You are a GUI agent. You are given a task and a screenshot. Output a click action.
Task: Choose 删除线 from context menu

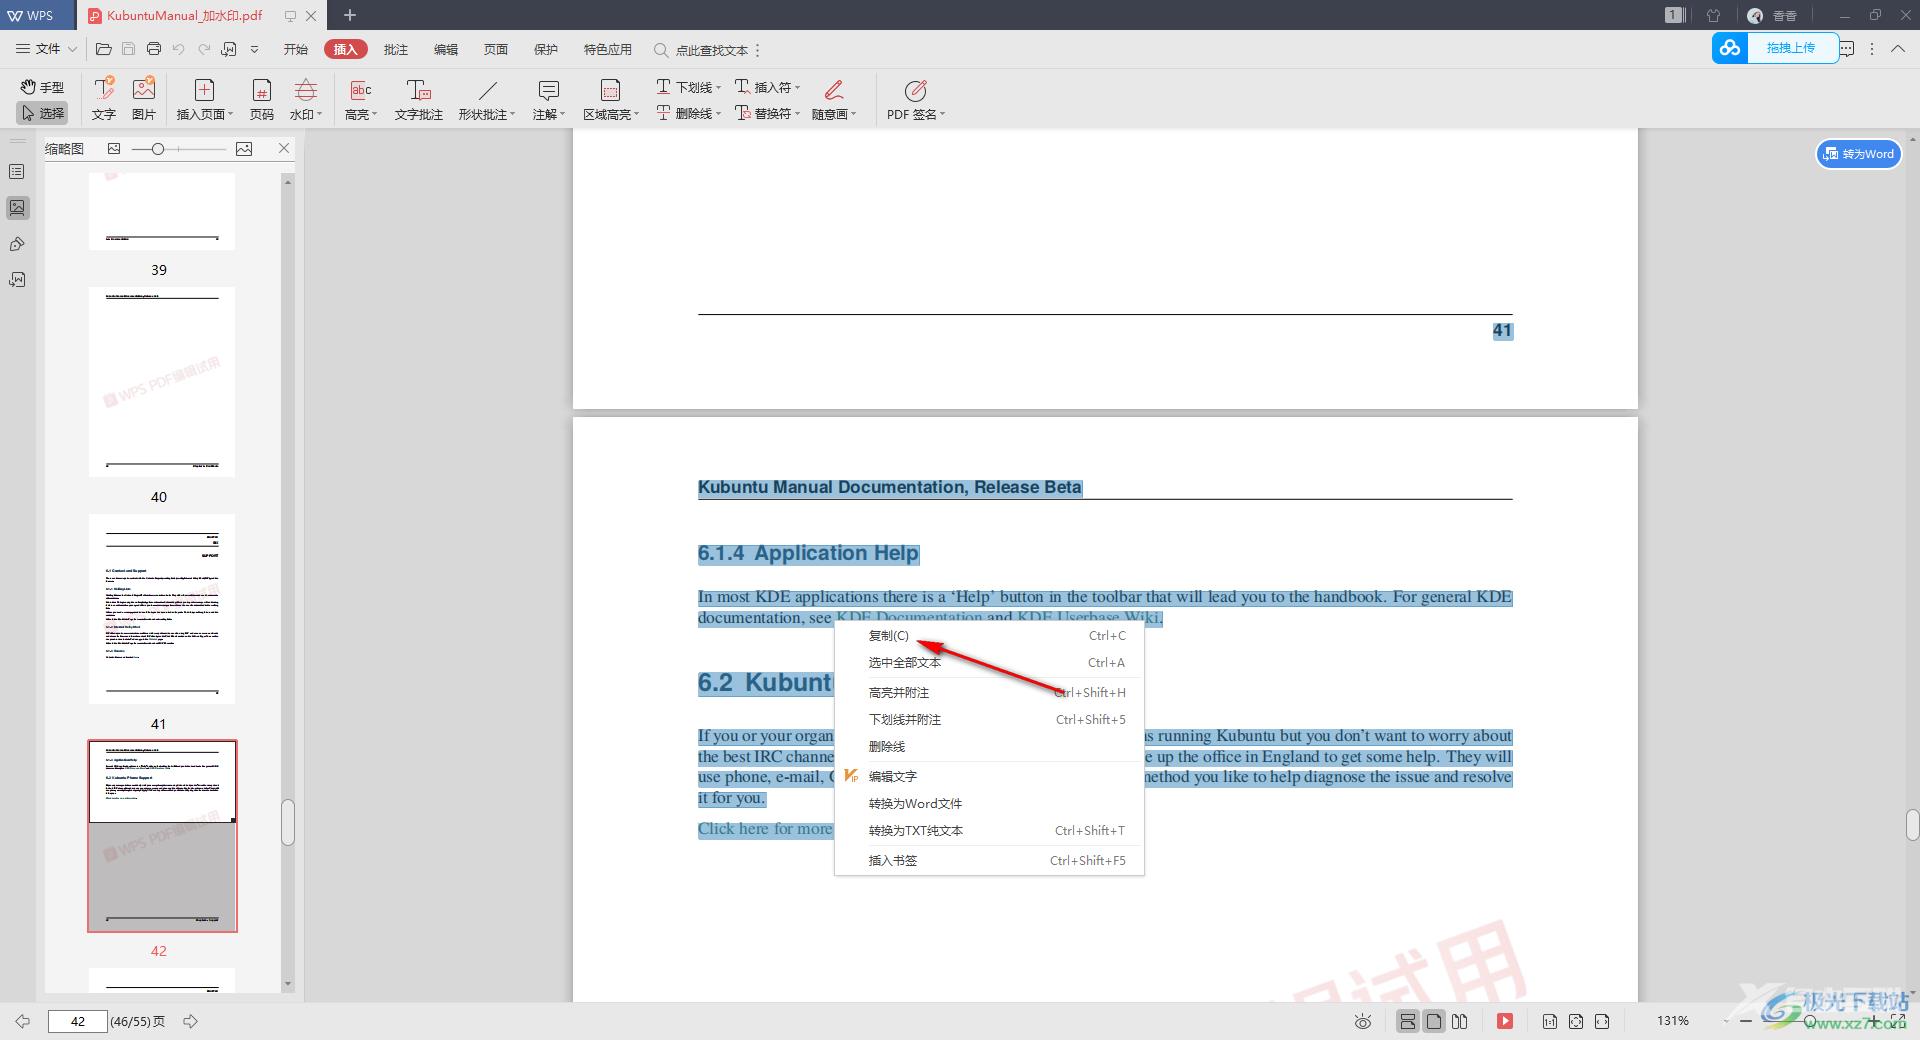(989, 747)
